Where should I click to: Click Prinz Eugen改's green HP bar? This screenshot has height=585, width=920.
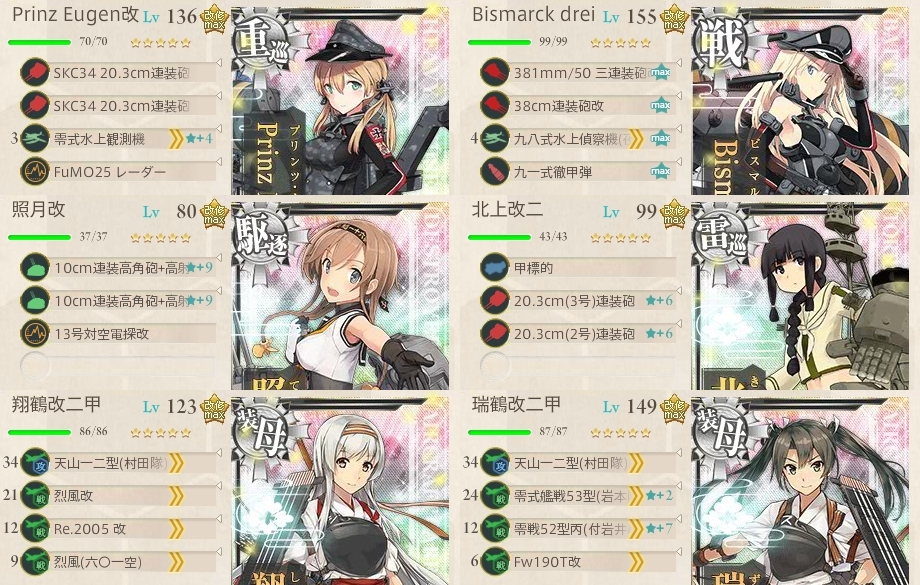(x=39, y=42)
